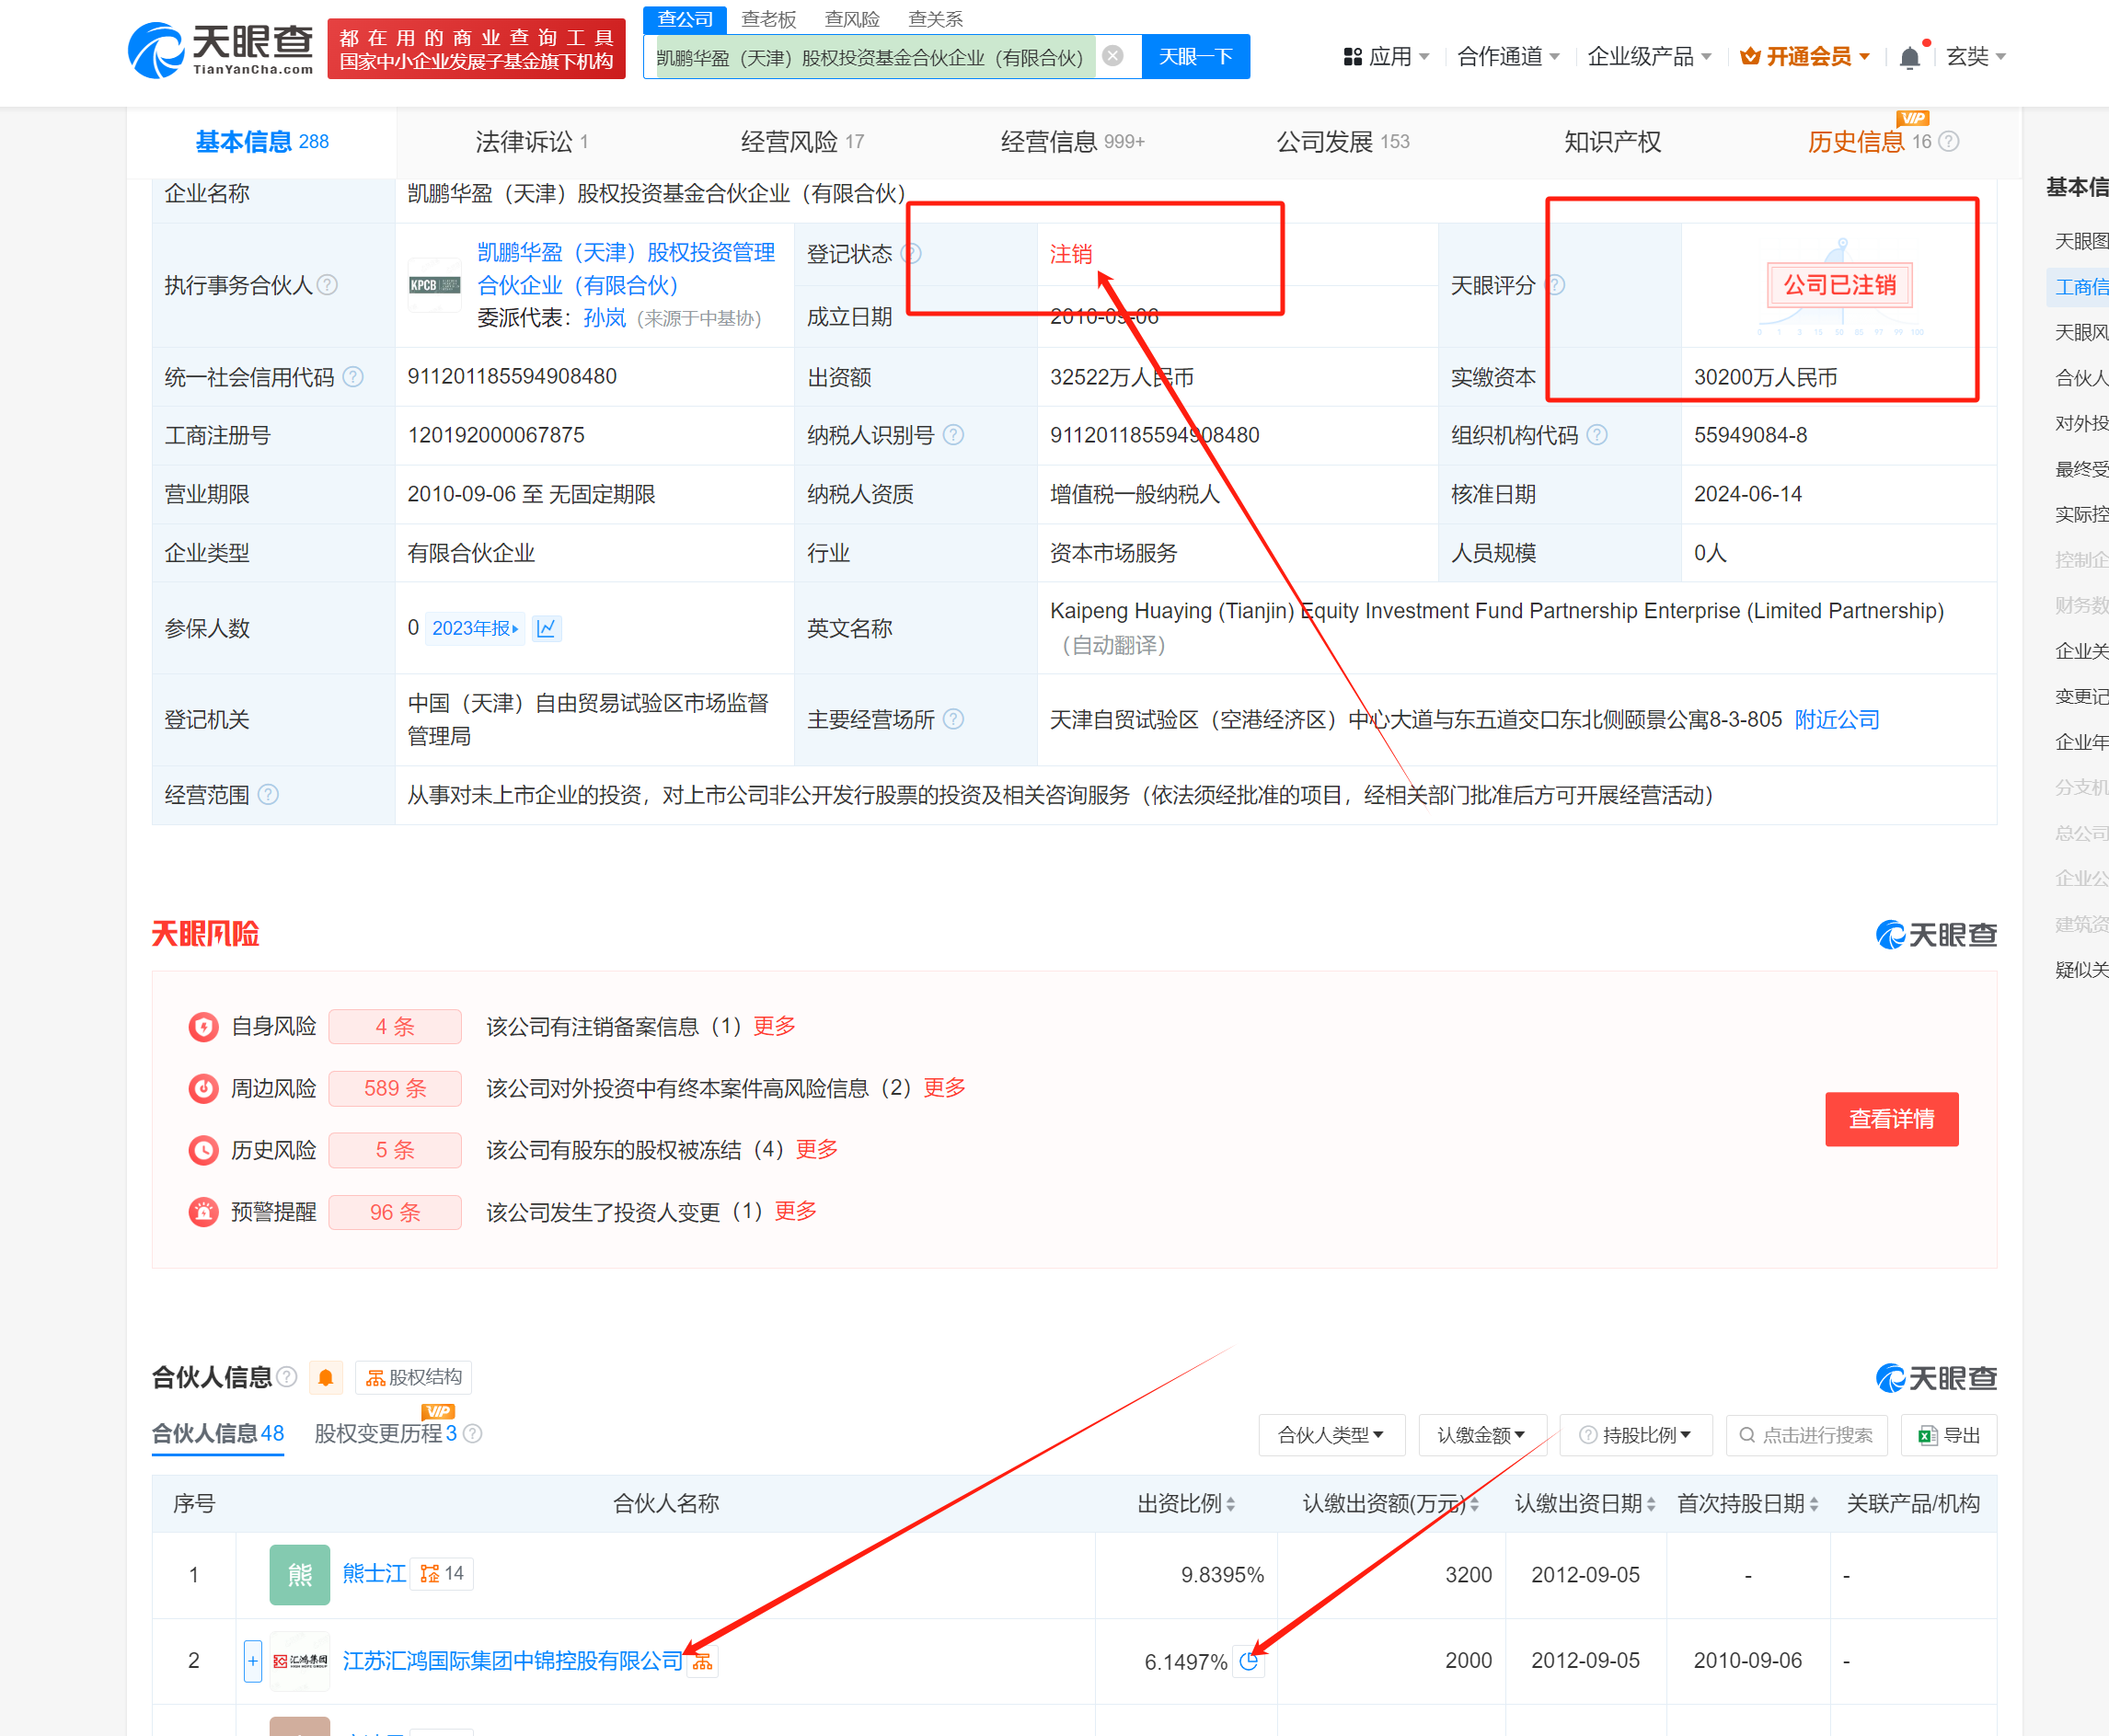Switch to the 法律诉讼 tab

tap(530, 142)
